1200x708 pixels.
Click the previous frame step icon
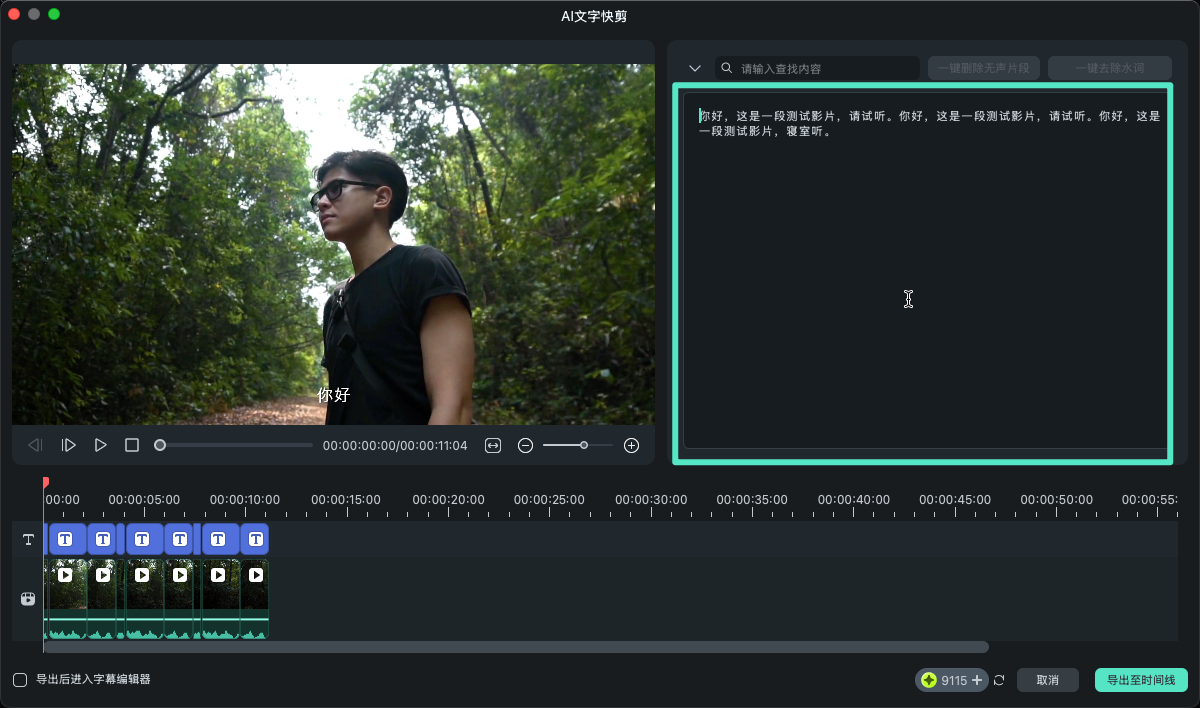(x=35, y=445)
